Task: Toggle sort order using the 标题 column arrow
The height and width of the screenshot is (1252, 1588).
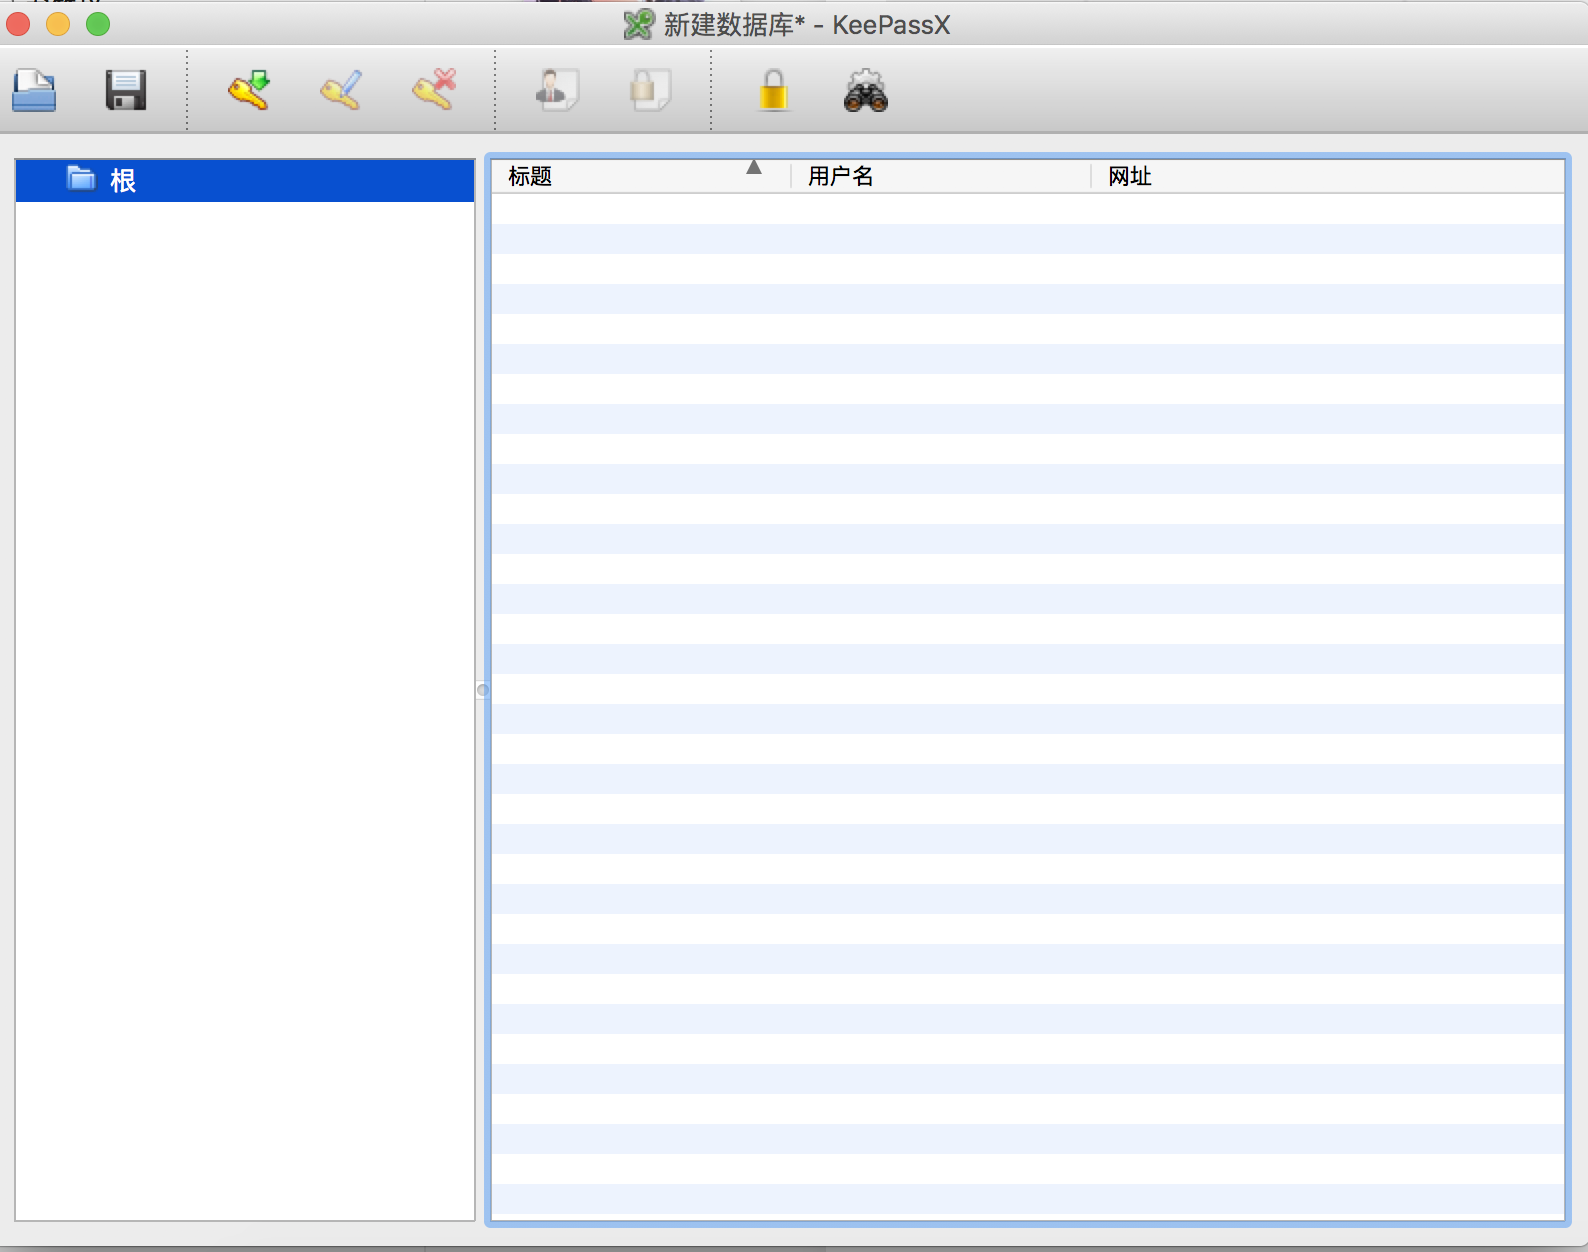Action: pyautogui.click(x=754, y=168)
